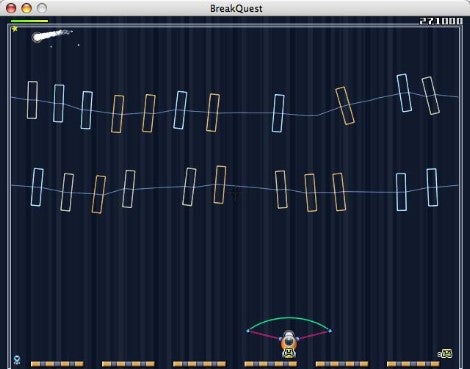Click the yellow-green energy bar at top-left
The height and width of the screenshot is (369, 470).
click(x=29, y=21)
